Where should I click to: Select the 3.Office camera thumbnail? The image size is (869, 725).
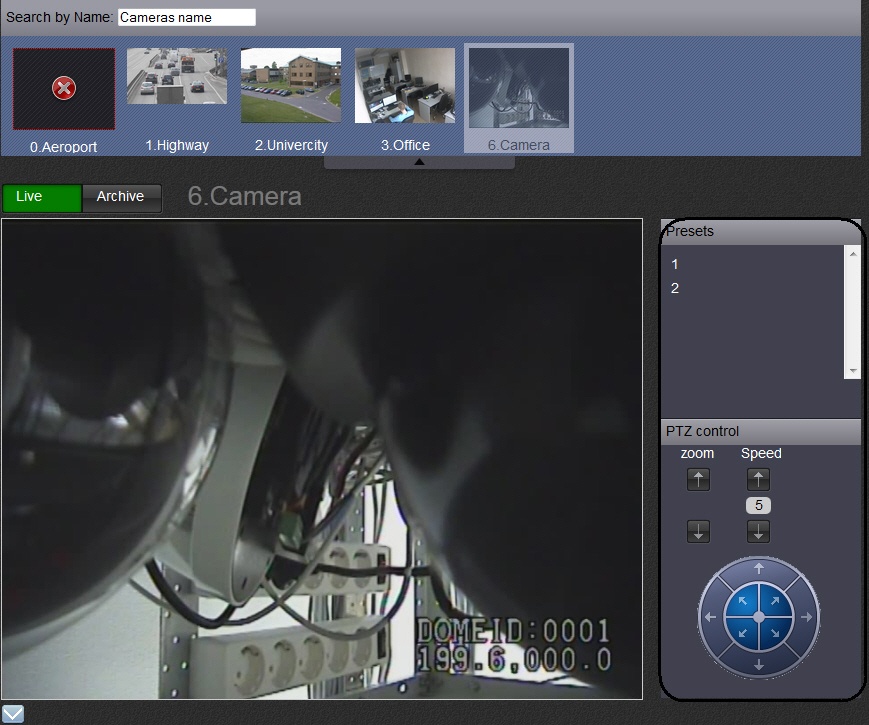pyautogui.click(x=405, y=85)
